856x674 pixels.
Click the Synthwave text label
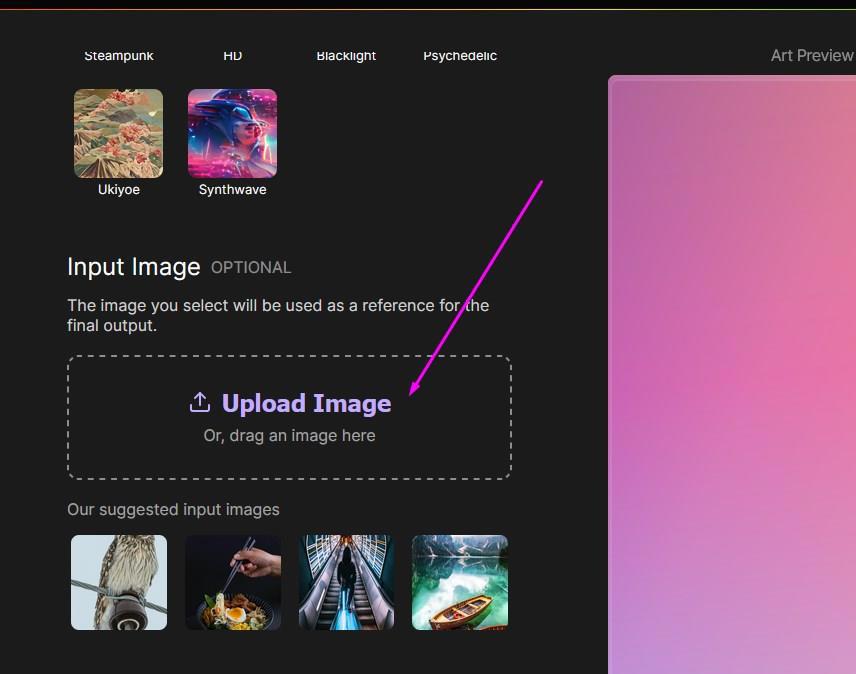[232, 189]
